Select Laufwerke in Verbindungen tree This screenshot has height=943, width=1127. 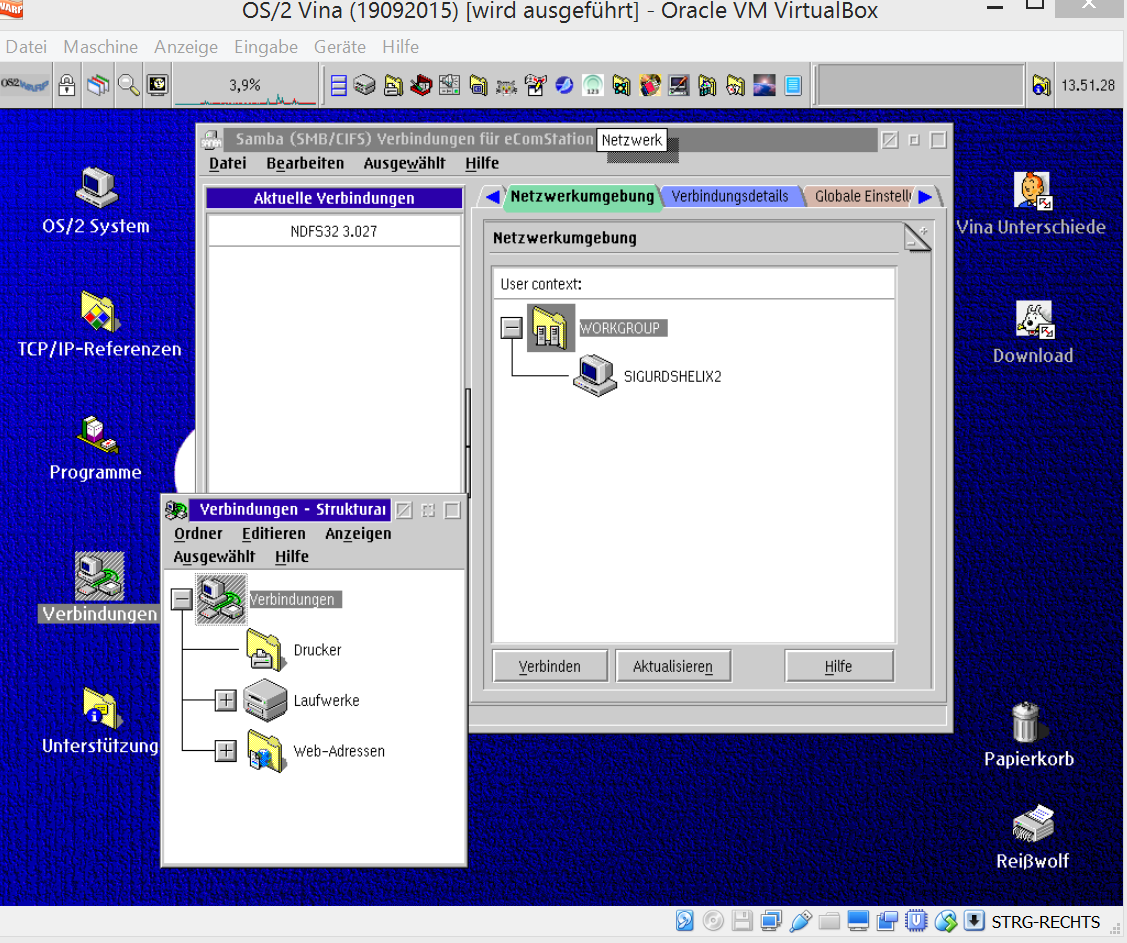click(326, 701)
